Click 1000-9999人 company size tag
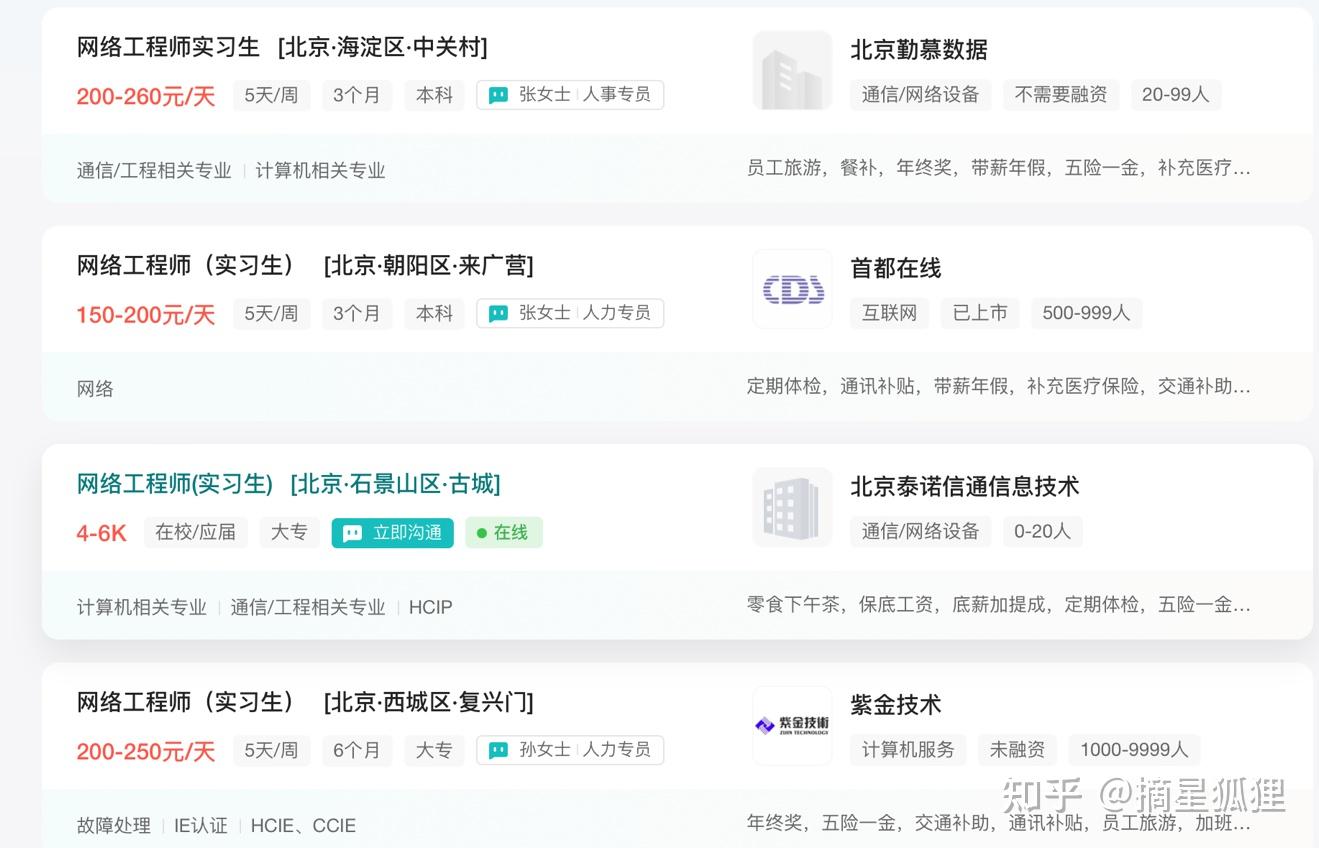The height and width of the screenshot is (848, 1319). point(1134,750)
